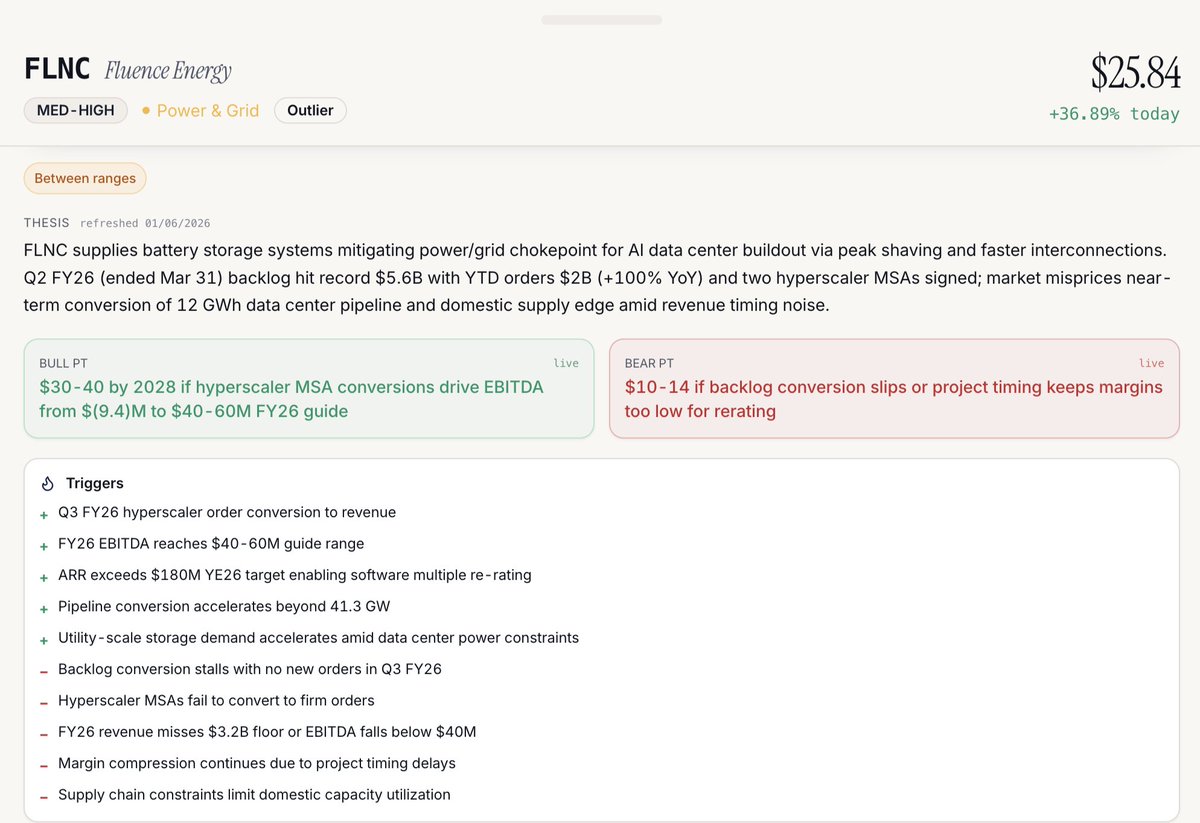Image resolution: width=1200 pixels, height=823 pixels.
Task: Click the minus icon for supply chain constraints
Action: [44, 796]
